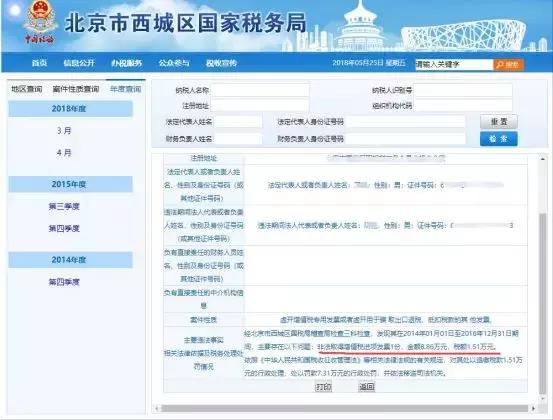Click the 纳税人名称 input field
Viewport: 553px width, 420px height.
pyautogui.click(x=260, y=90)
